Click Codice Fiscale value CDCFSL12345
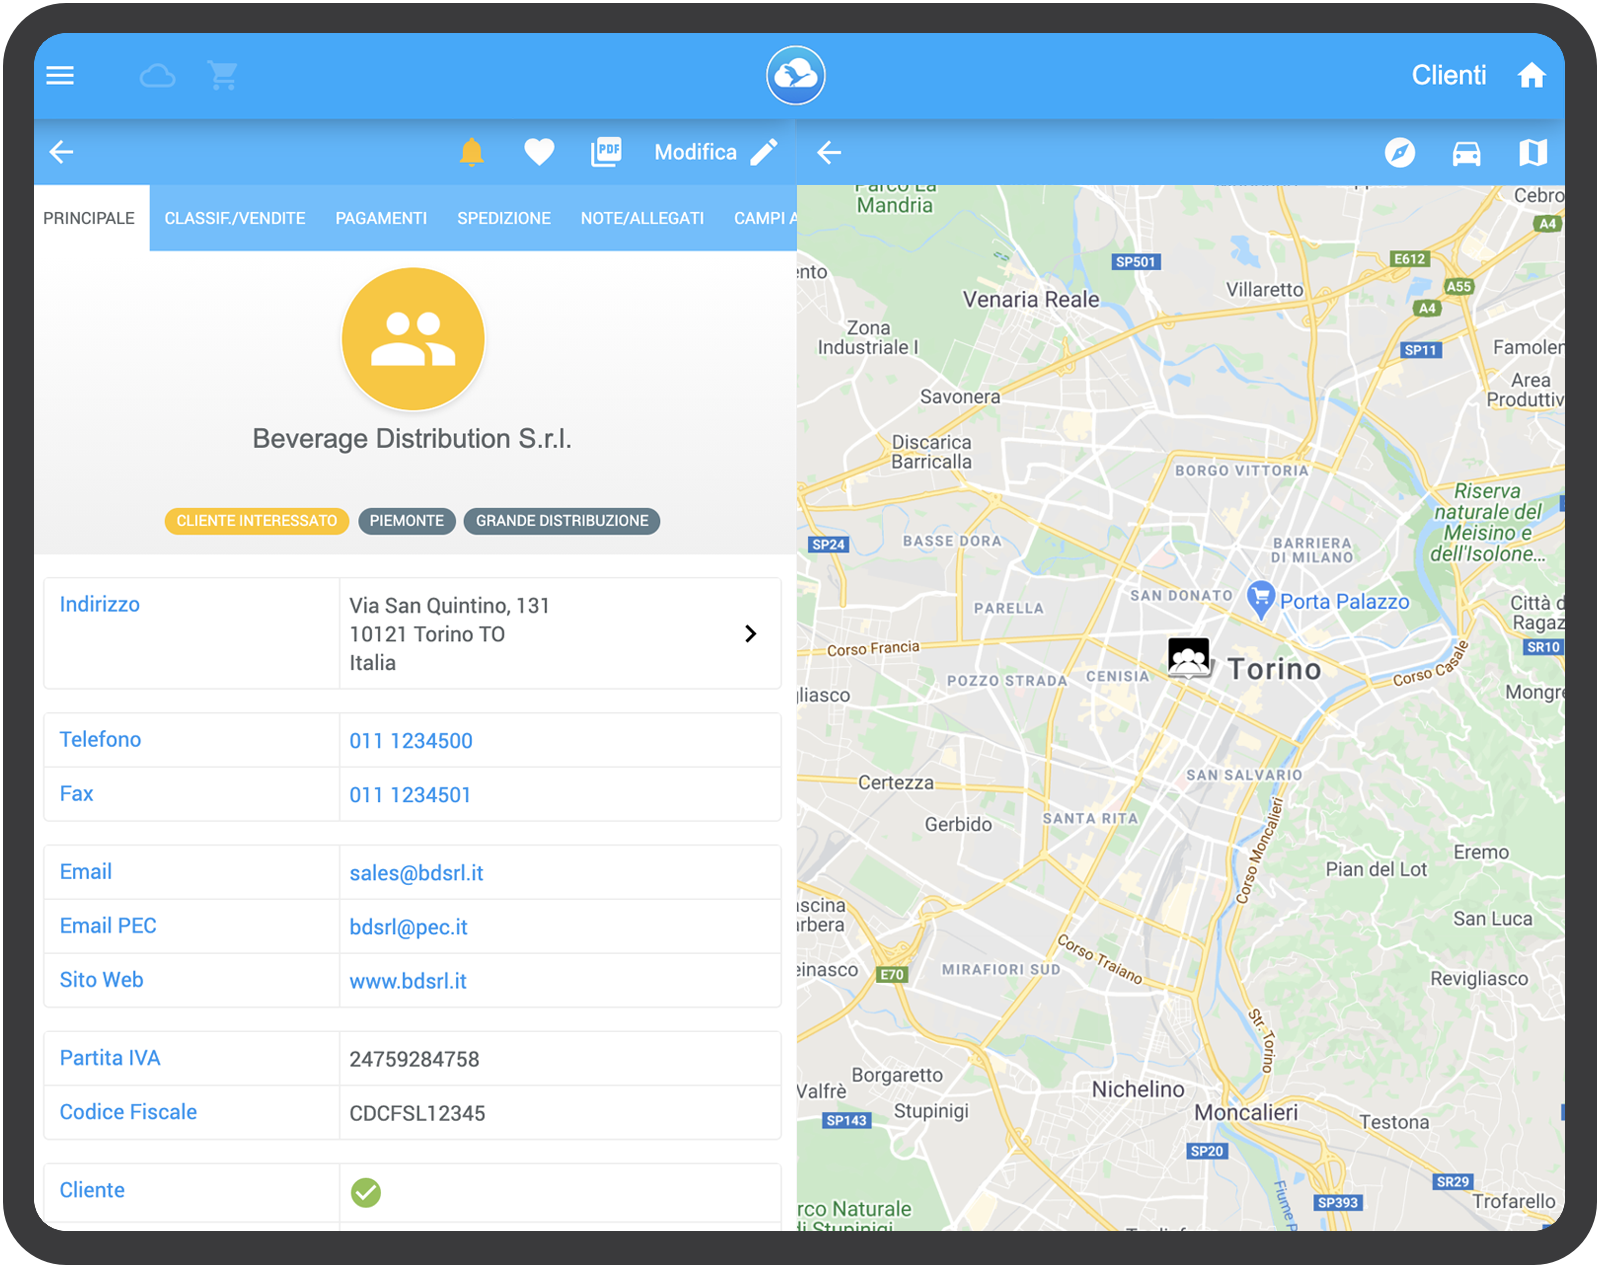Screen dimensions: 1600x1268 (417, 1113)
